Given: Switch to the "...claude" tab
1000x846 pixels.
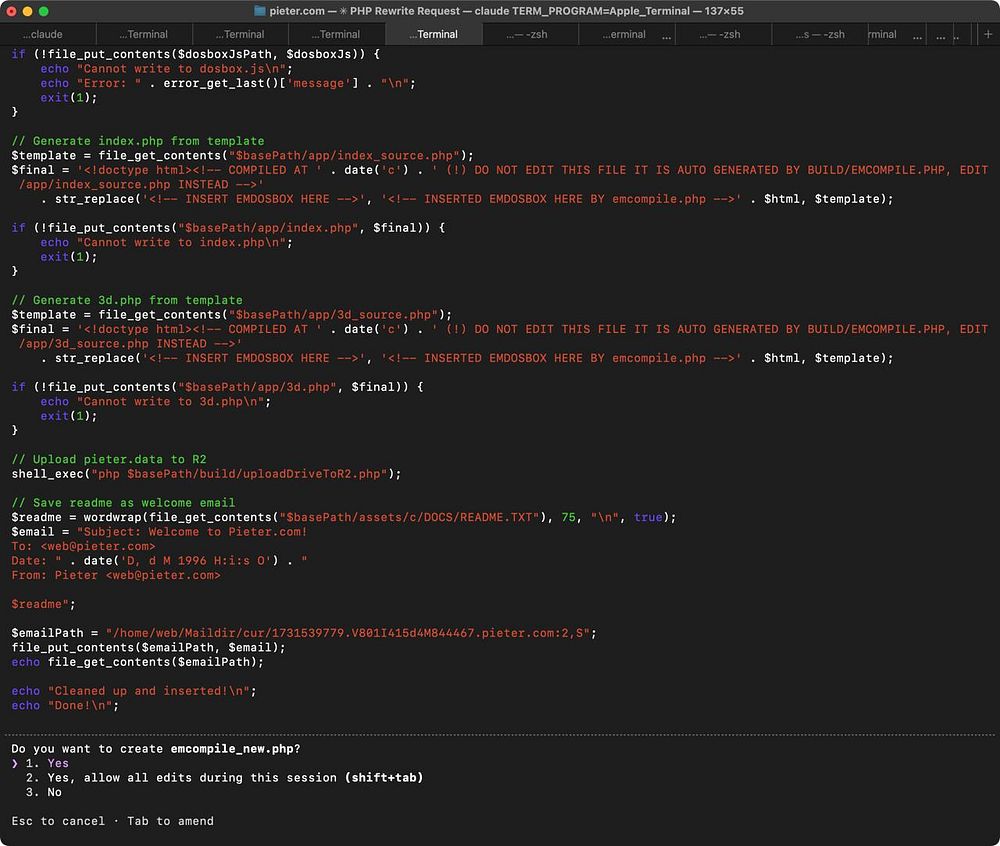Looking at the screenshot, I should (x=42, y=34).
